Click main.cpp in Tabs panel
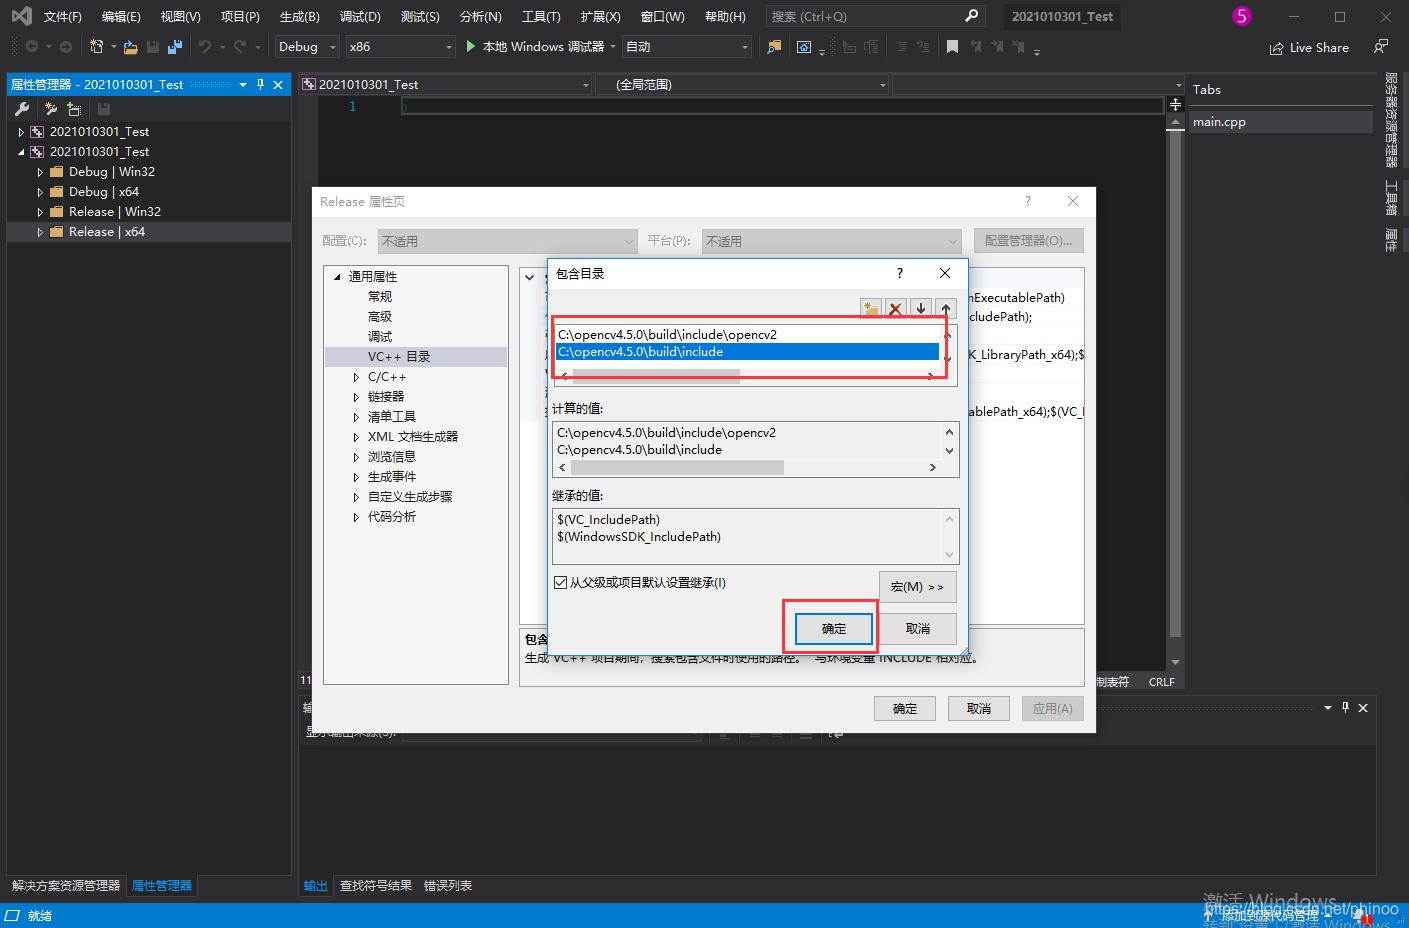The height and width of the screenshot is (928, 1409). [x=1280, y=122]
